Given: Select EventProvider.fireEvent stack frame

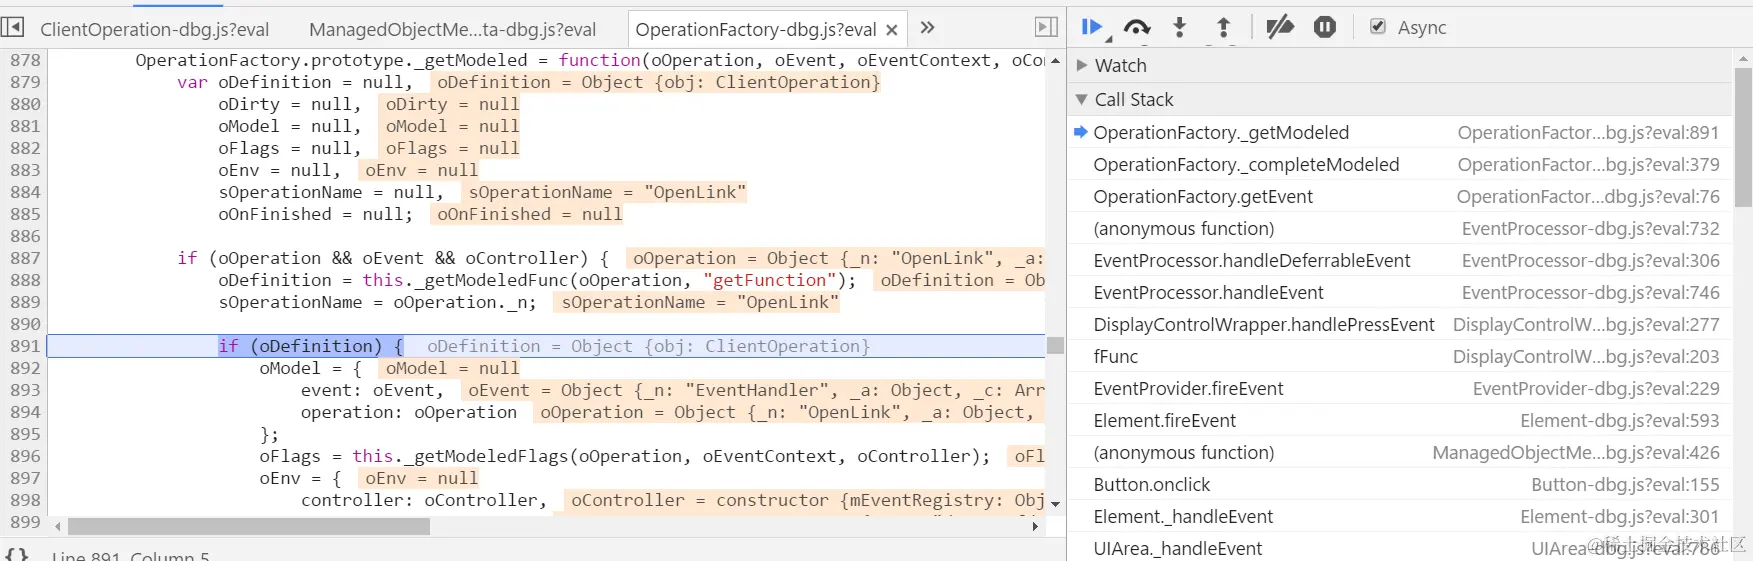Looking at the screenshot, I should click(1400, 388).
